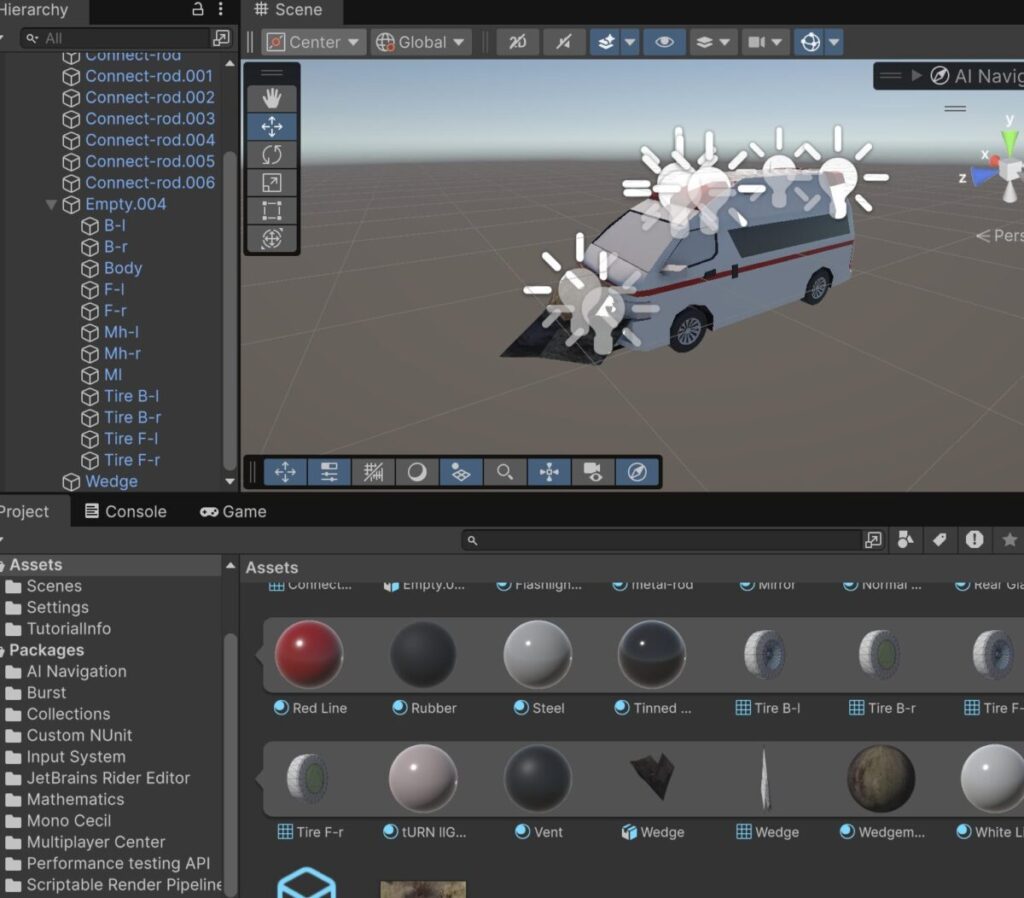The image size is (1024, 898).
Task: Select the Rect transform tool
Action: (x=272, y=211)
